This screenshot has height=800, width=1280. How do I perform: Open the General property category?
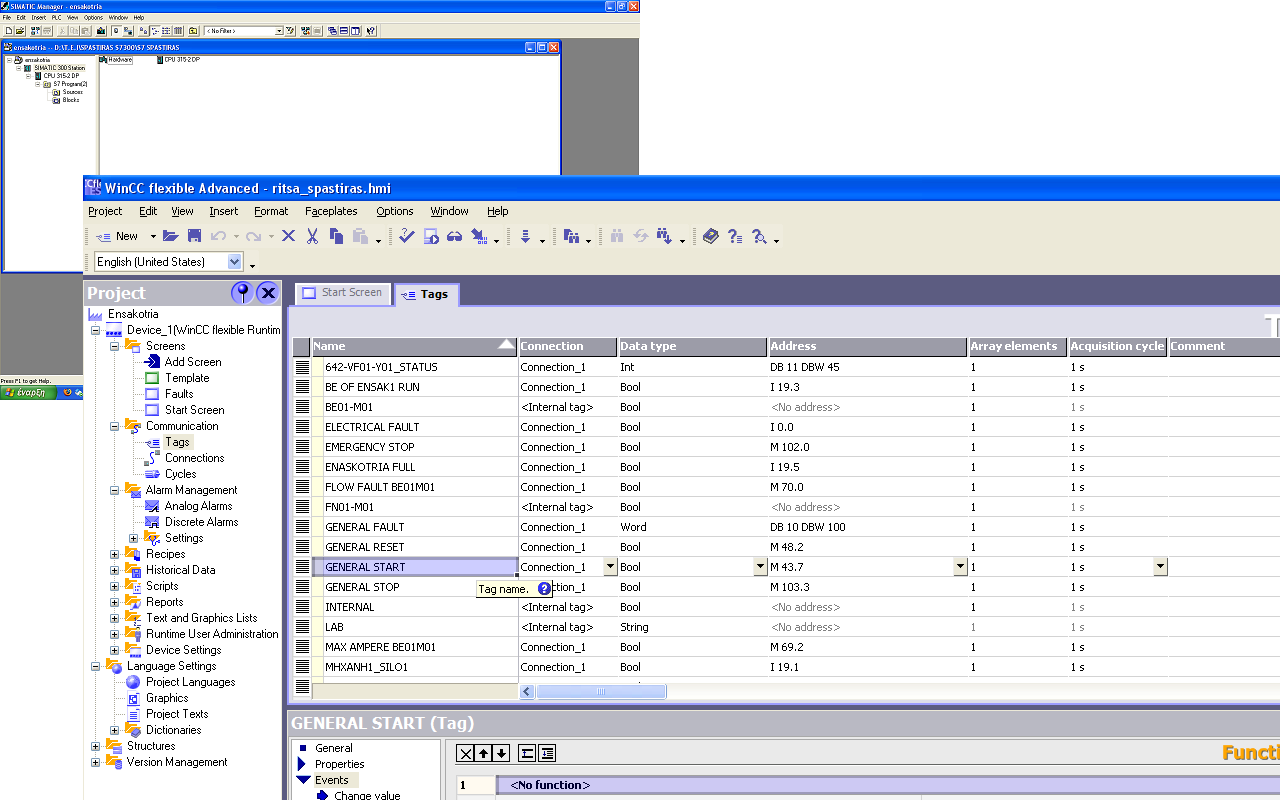334,748
